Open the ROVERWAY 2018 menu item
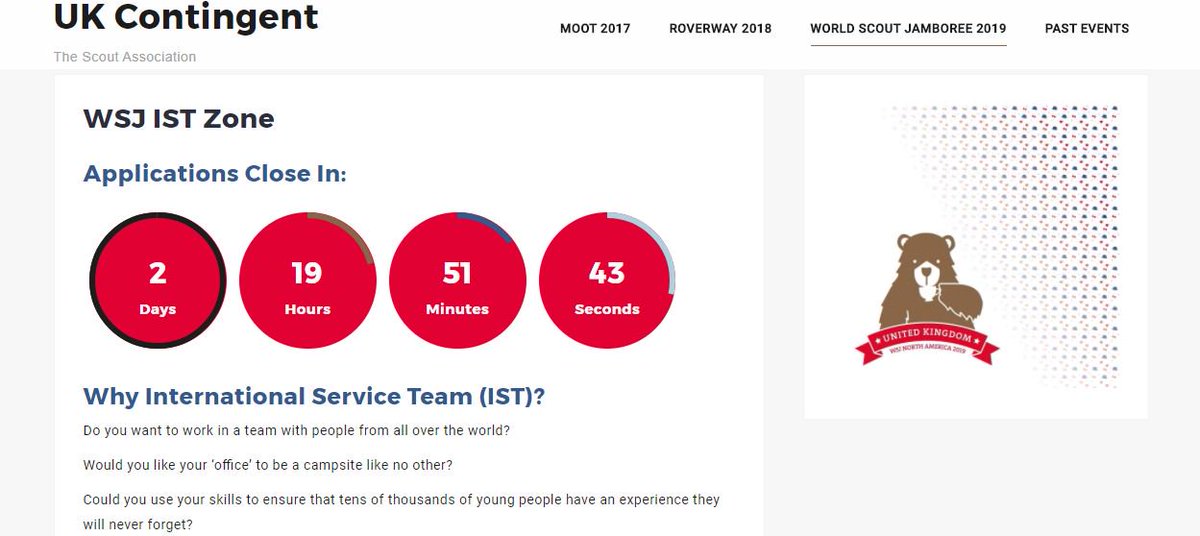This screenshot has height=536, width=1200. click(720, 28)
